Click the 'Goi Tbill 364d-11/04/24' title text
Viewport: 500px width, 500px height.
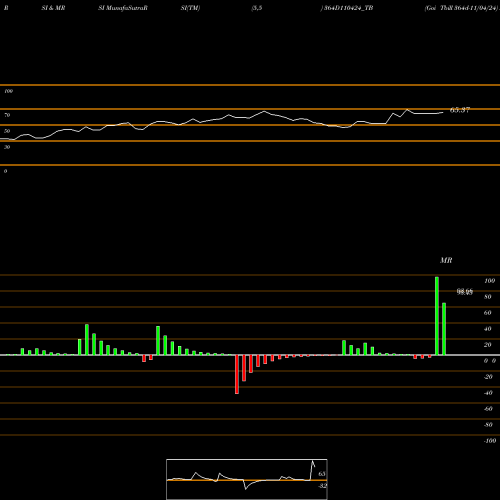pyautogui.click(x=461, y=8)
